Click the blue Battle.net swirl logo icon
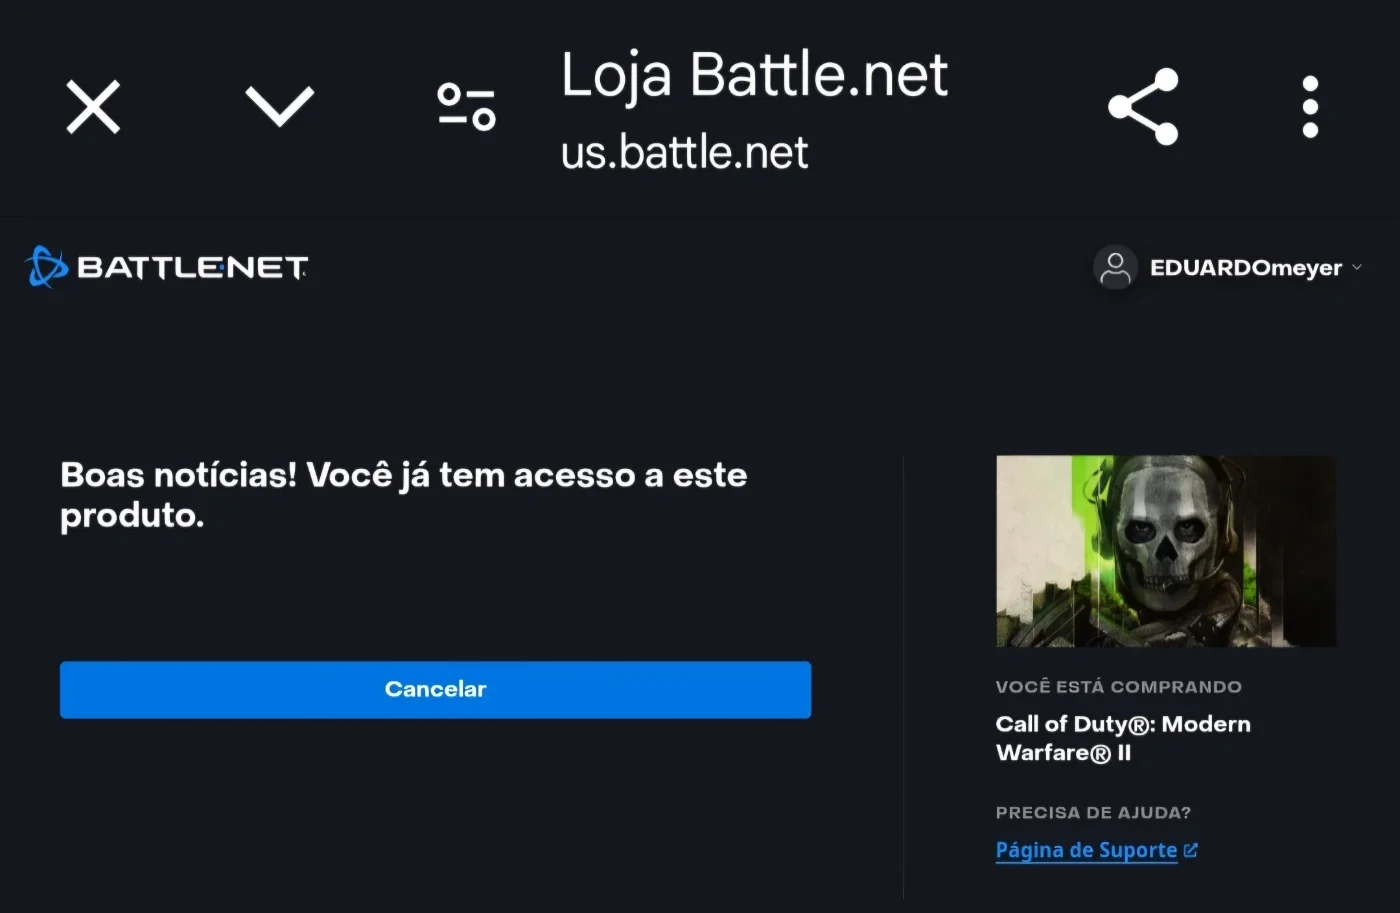This screenshot has width=1400, height=913. (46, 267)
